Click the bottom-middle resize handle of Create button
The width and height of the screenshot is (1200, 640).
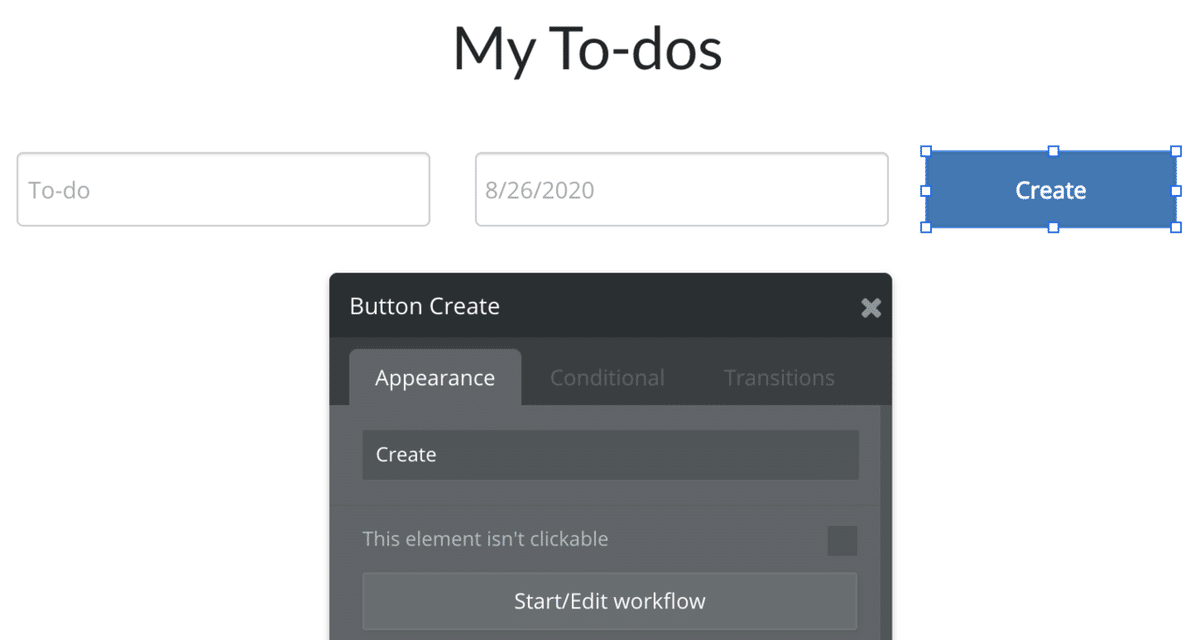1053,227
